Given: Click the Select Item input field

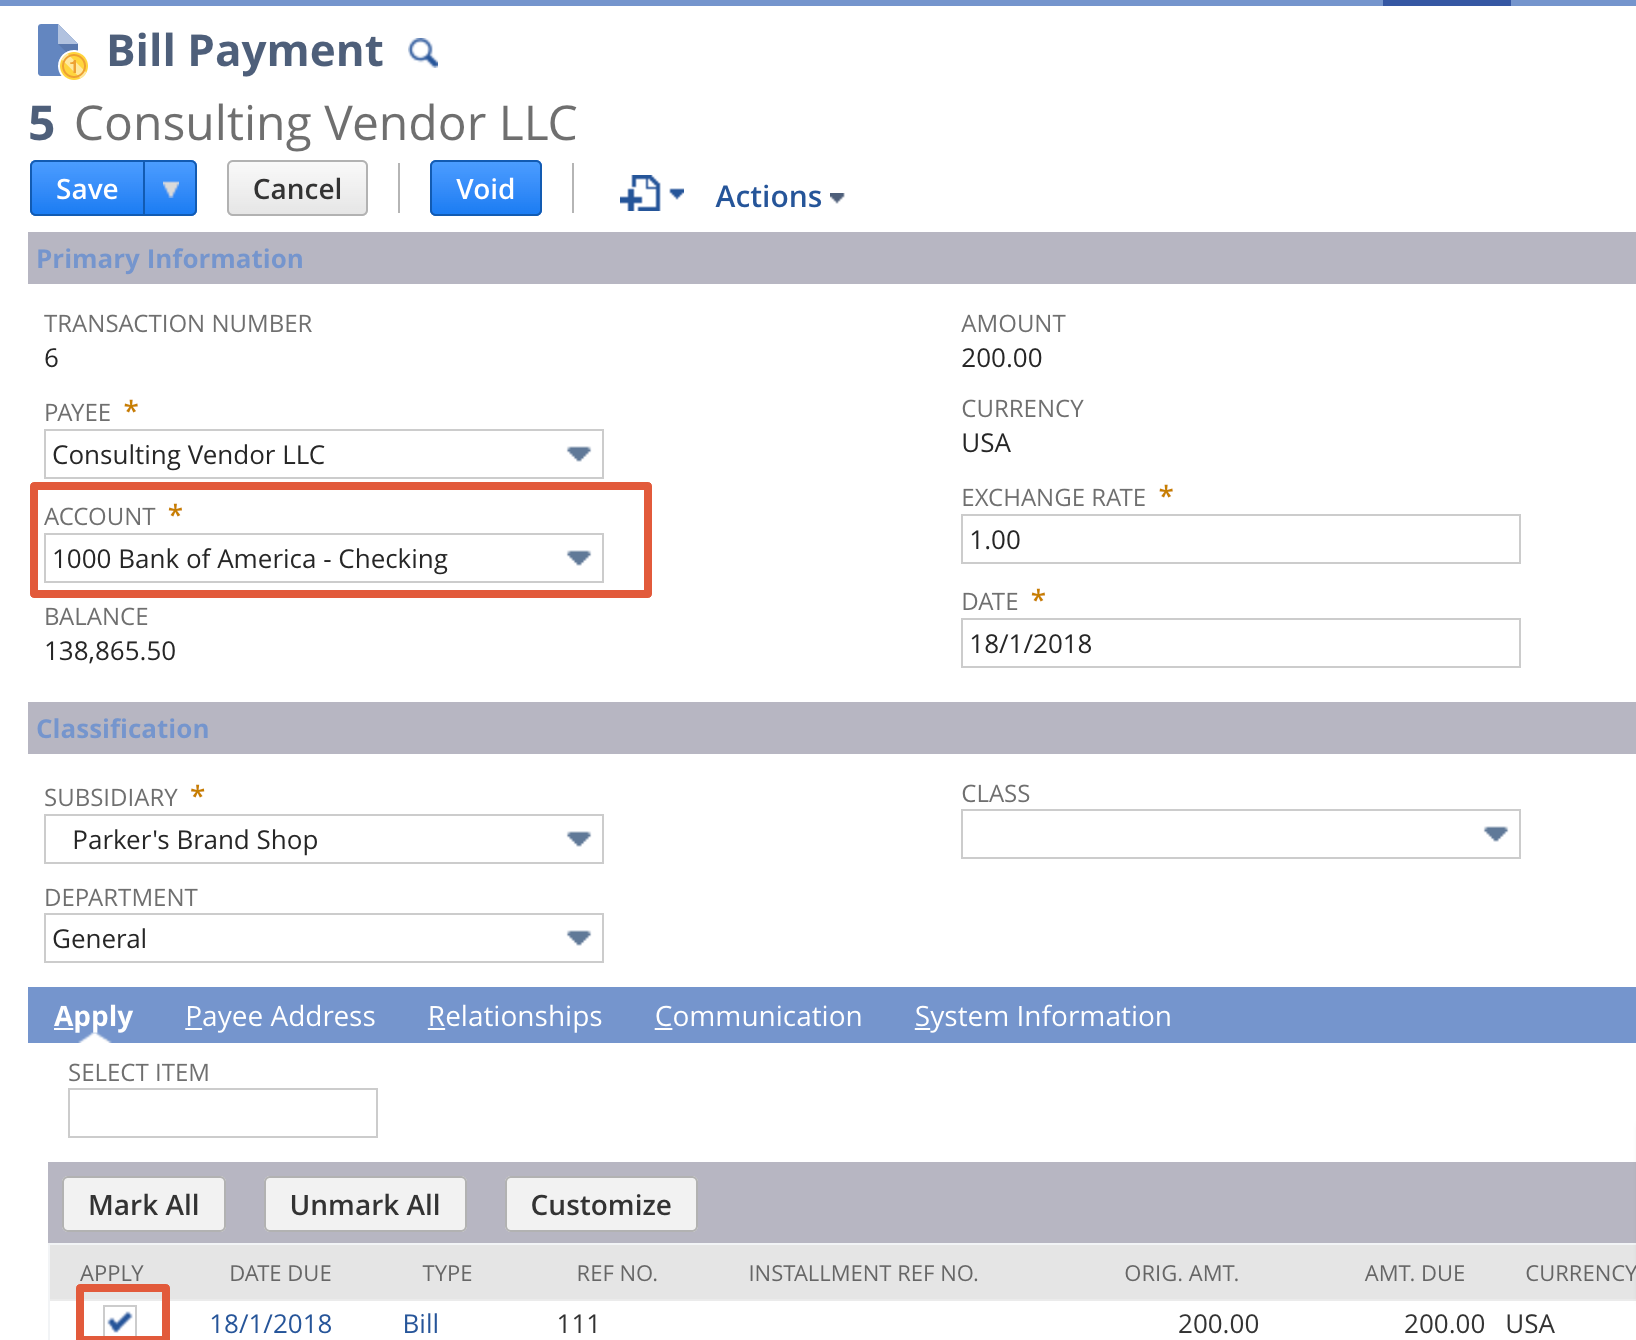Looking at the screenshot, I should tap(223, 1113).
